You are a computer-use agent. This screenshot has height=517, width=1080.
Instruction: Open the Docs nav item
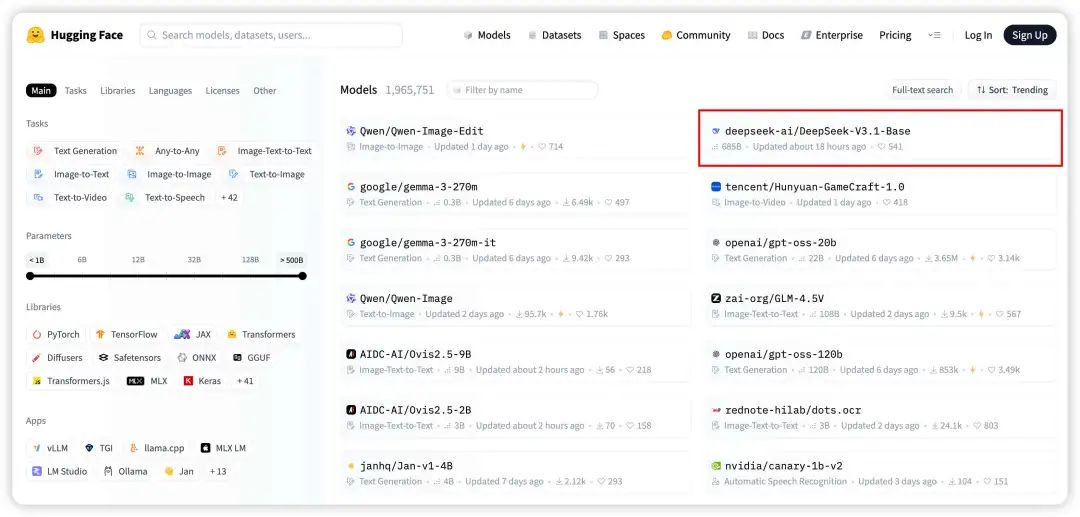pyautogui.click(x=765, y=35)
